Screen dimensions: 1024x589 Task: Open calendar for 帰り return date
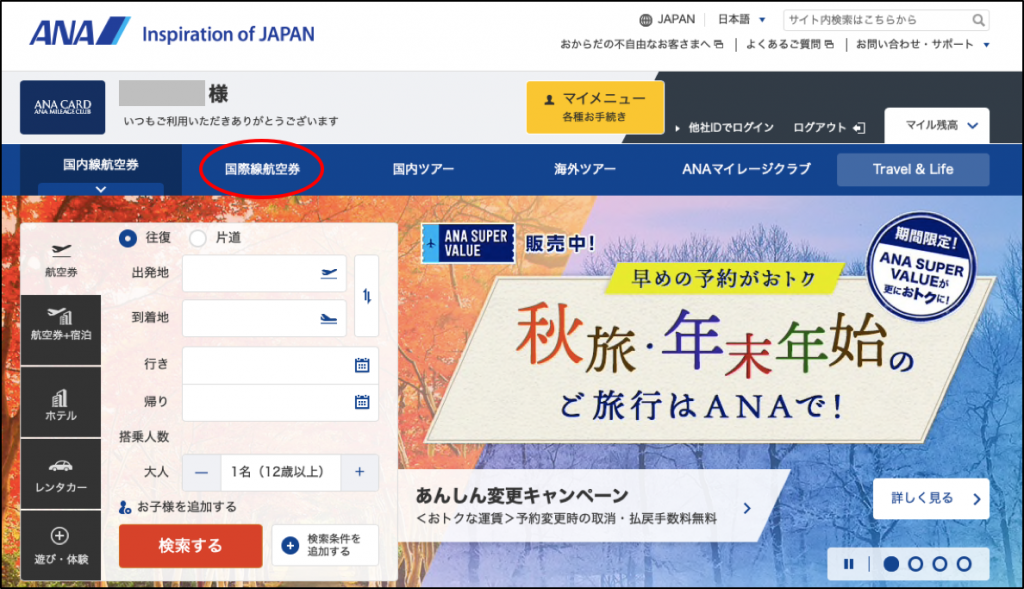(362, 402)
